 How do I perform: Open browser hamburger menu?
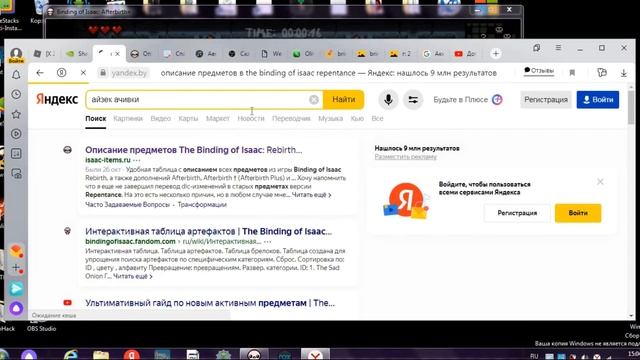click(558, 48)
